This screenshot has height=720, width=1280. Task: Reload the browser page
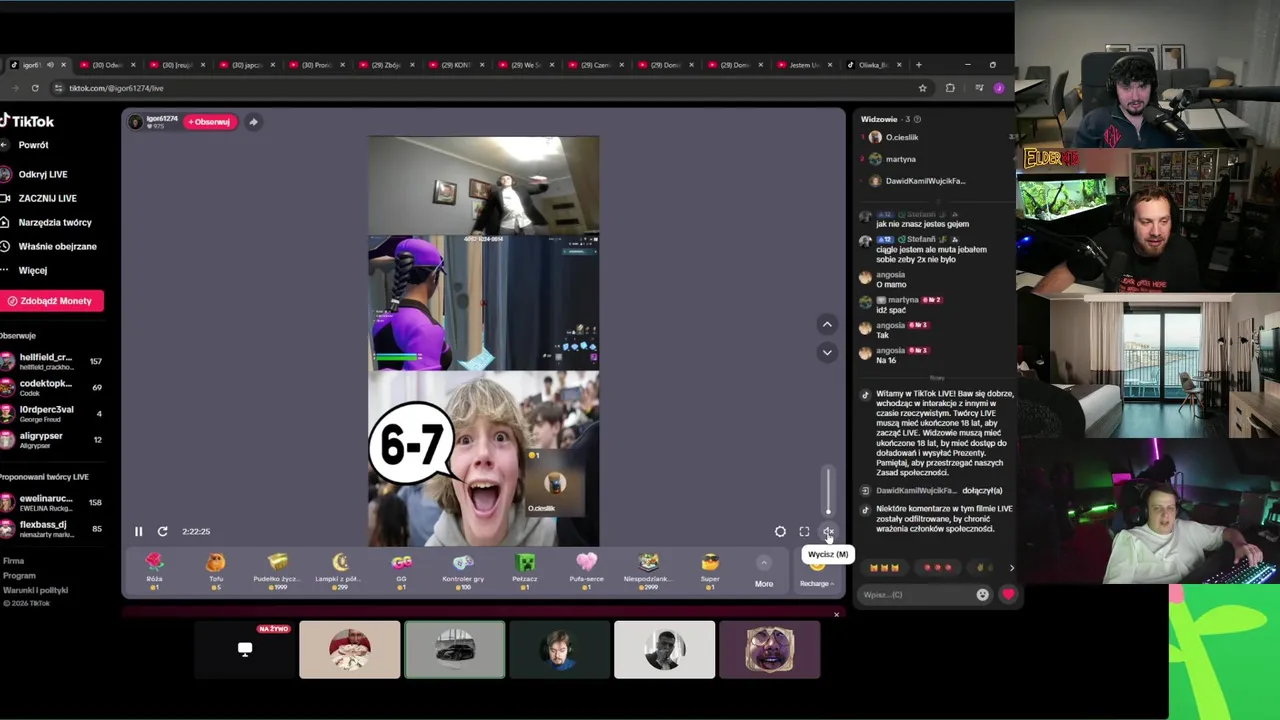tap(34, 88)
